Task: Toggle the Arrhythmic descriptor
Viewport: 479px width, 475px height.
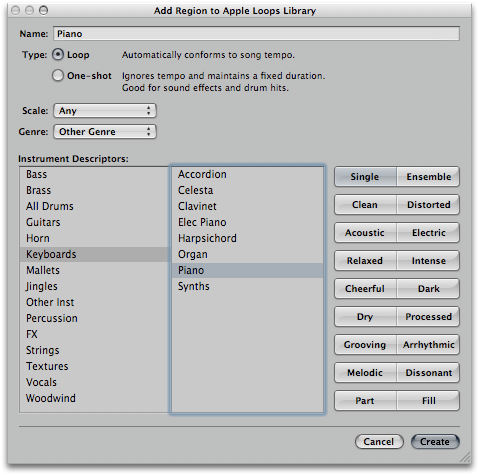Action: tap(428, 345)
